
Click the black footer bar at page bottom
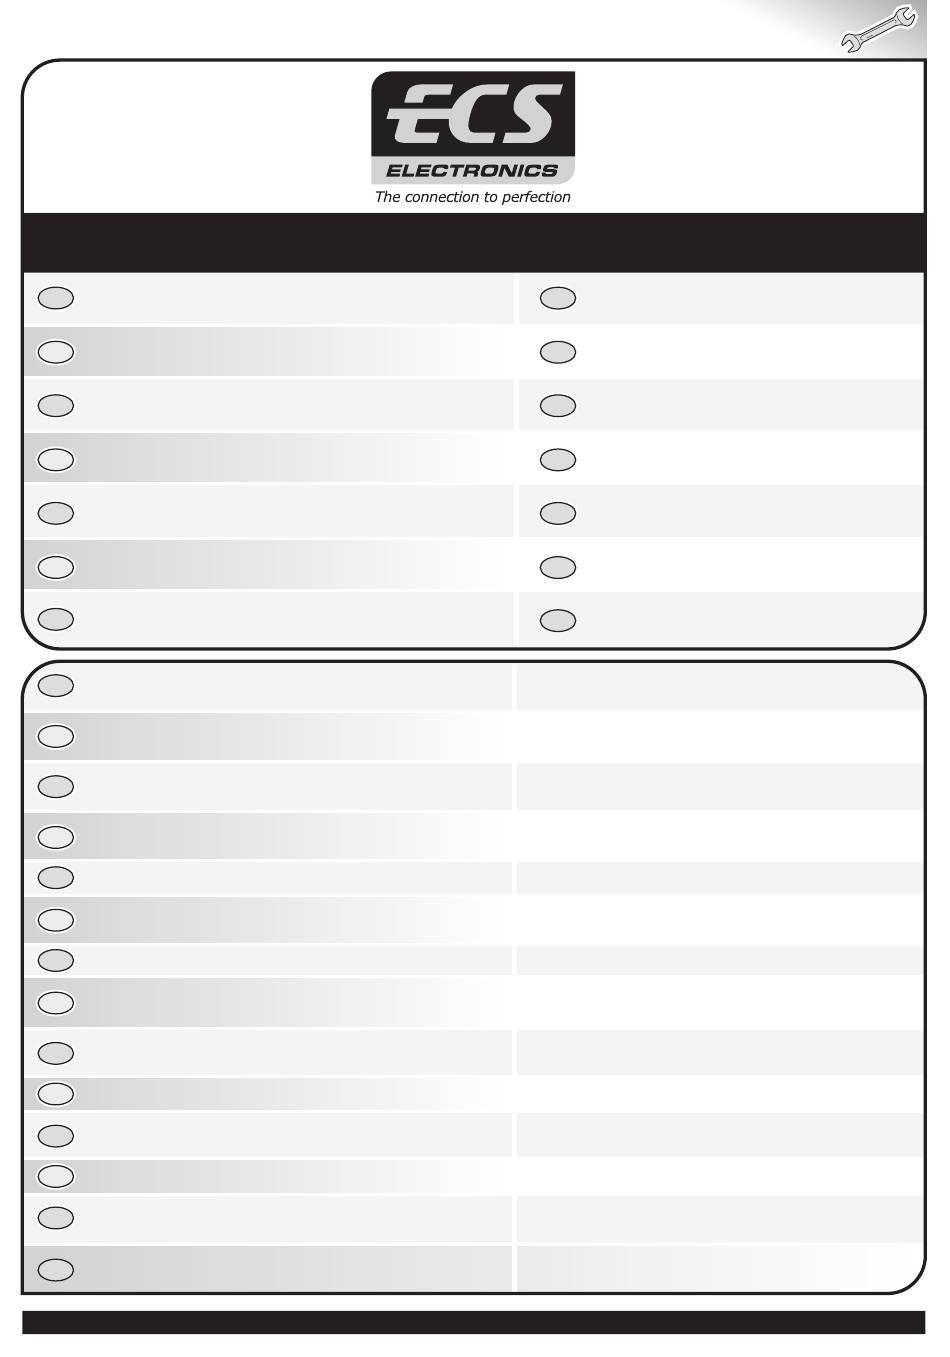pos(473,1322)
